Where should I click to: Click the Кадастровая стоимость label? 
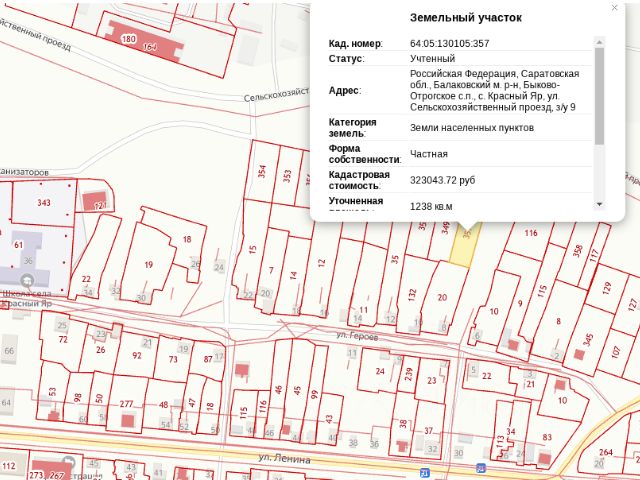coord(359,180)
